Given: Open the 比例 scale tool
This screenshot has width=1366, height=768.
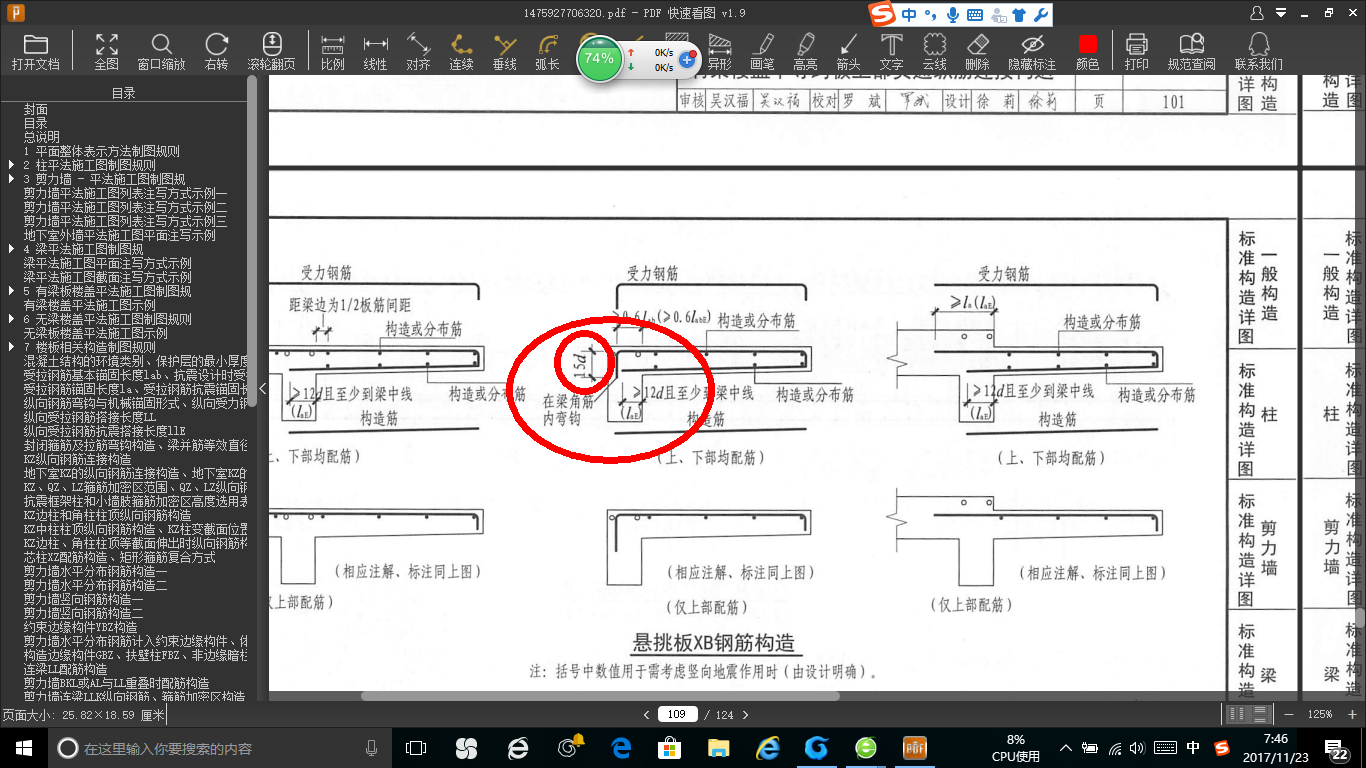Looking at the screenshot, I should pyautogui.click(x=333, y=52).
